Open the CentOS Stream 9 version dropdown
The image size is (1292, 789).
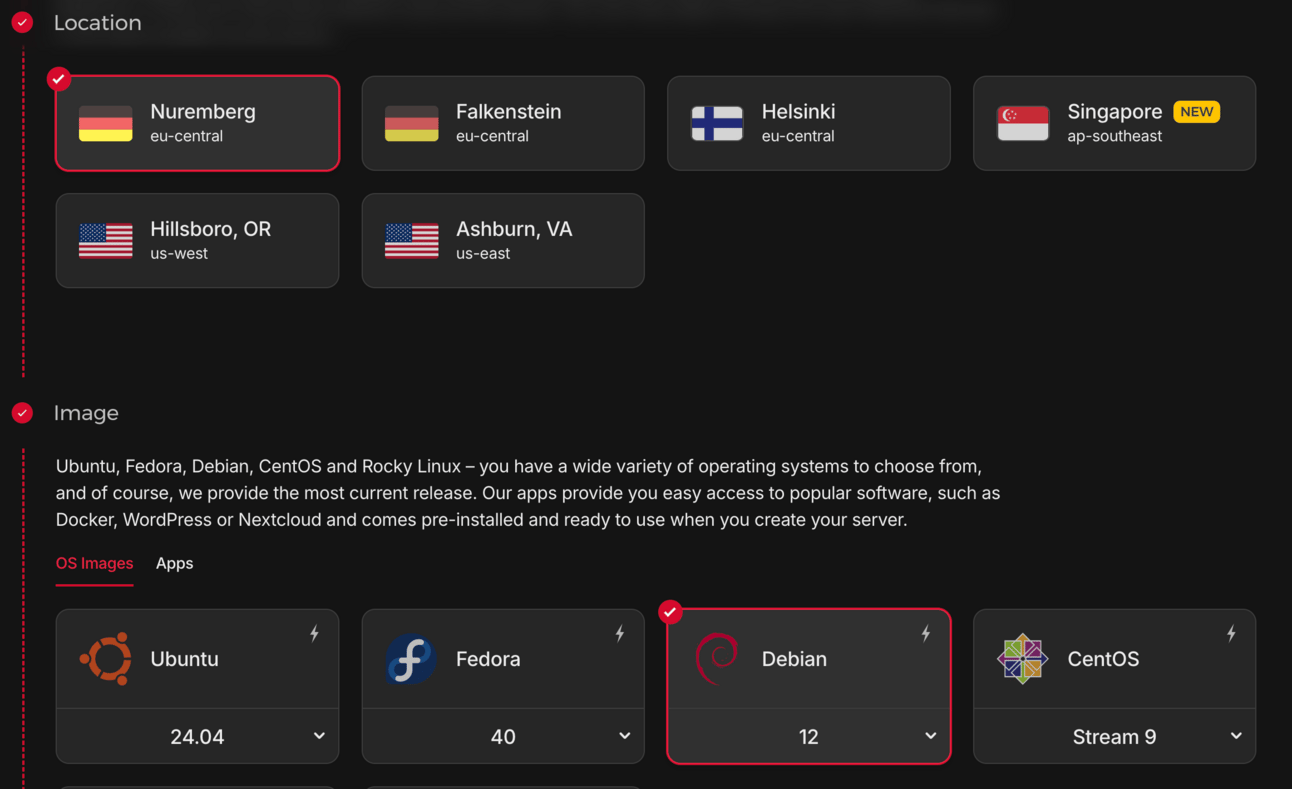pyautogui.click(x=1114, y=736)
